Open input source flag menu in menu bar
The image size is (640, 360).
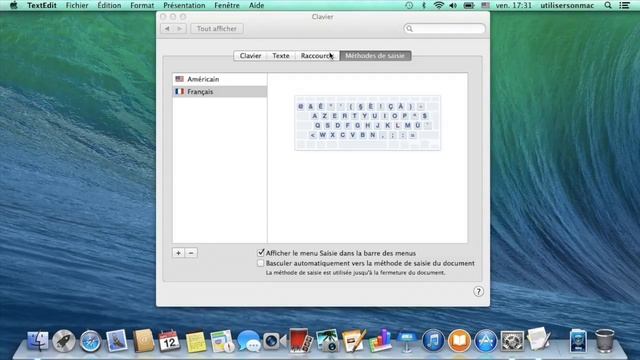pyautogui.click(x=485, y=5)
